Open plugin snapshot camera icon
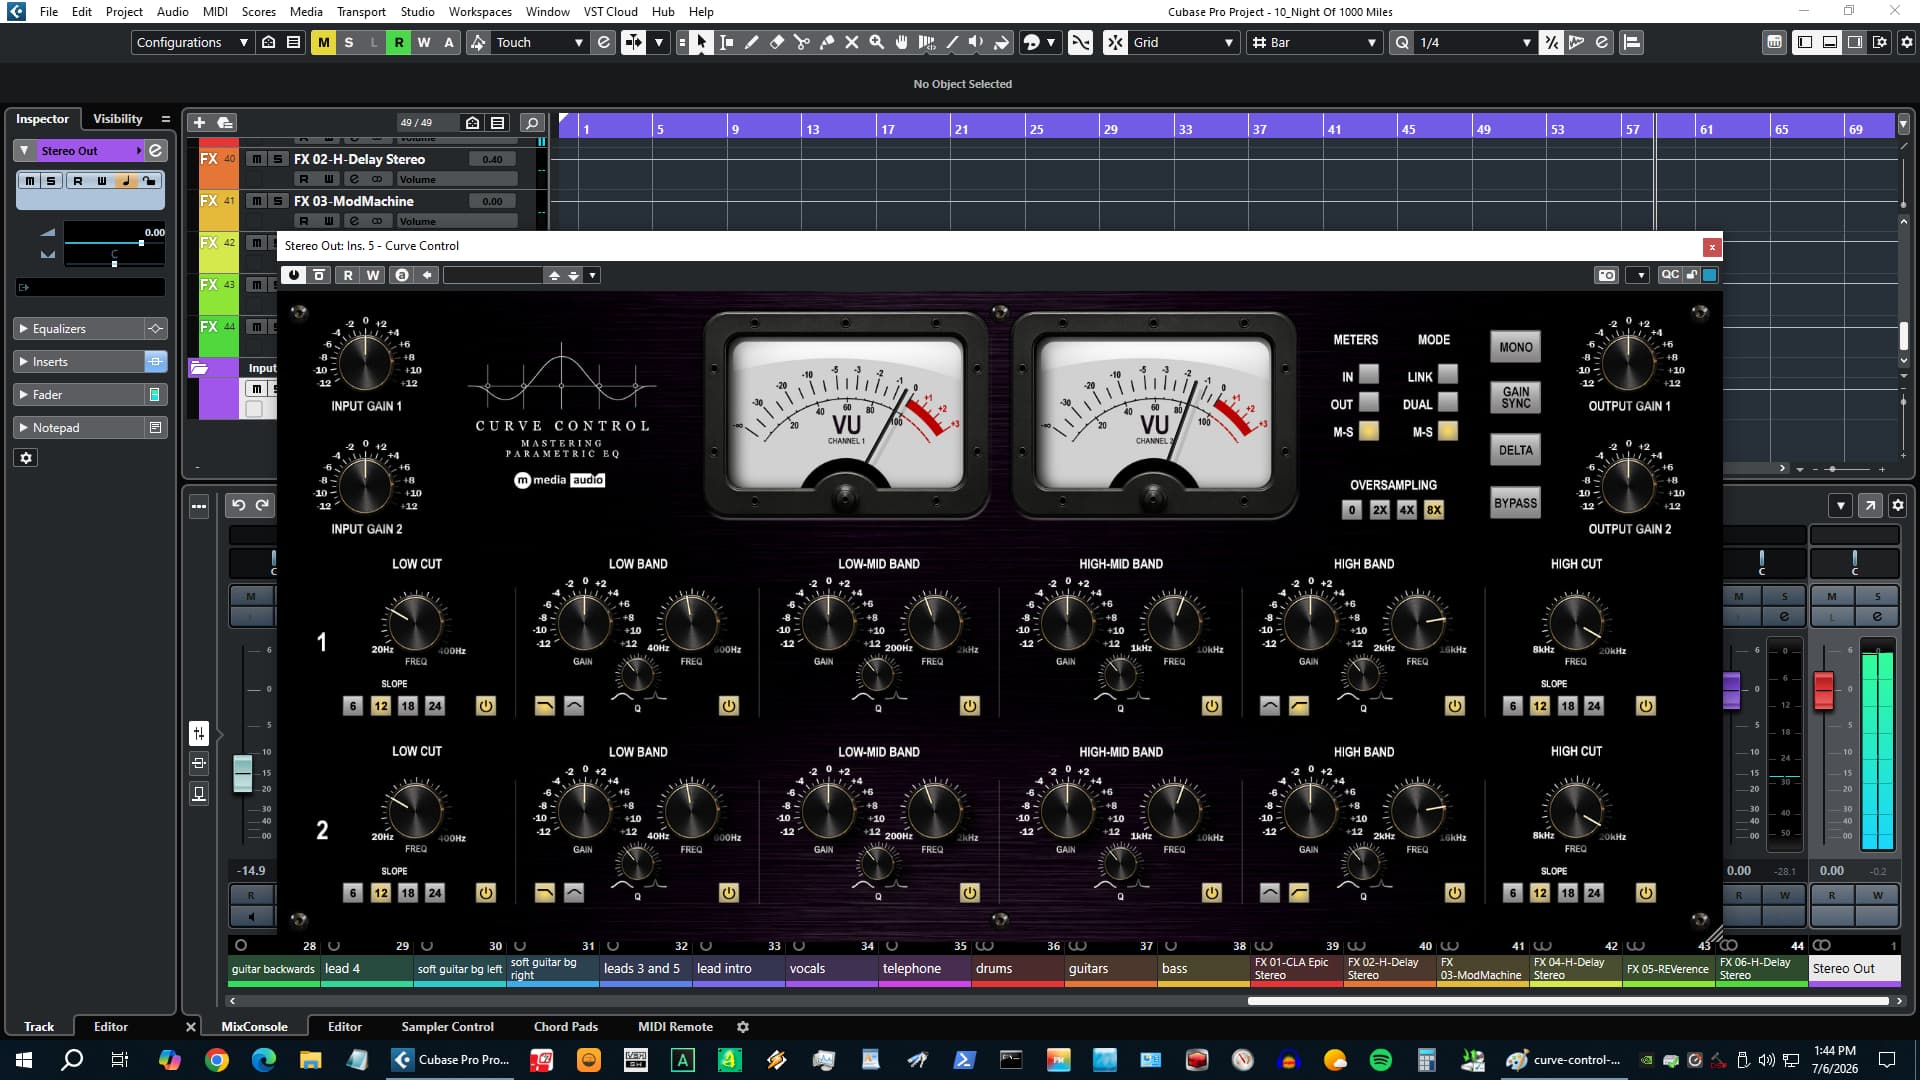The height and width of the screenshot is (1080, 1920). [1607, 275]
